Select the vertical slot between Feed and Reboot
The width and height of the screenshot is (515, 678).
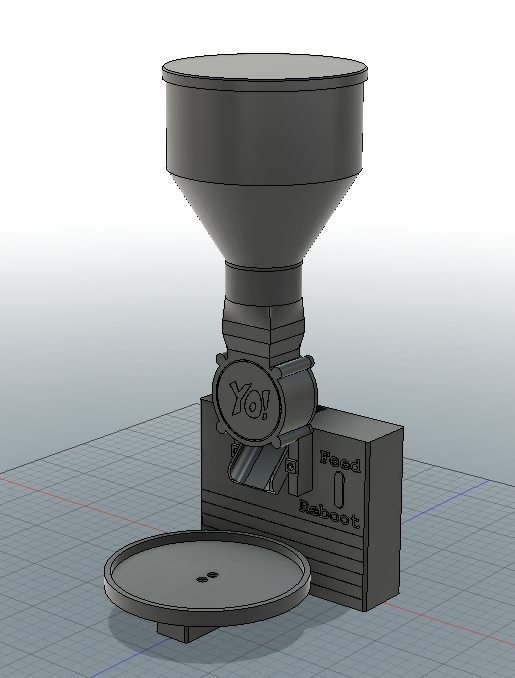coord(339,489)
